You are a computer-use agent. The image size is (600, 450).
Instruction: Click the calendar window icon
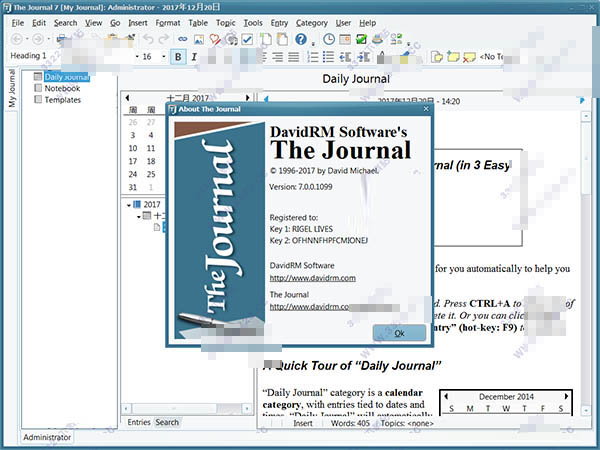click(x=345, y=39)
